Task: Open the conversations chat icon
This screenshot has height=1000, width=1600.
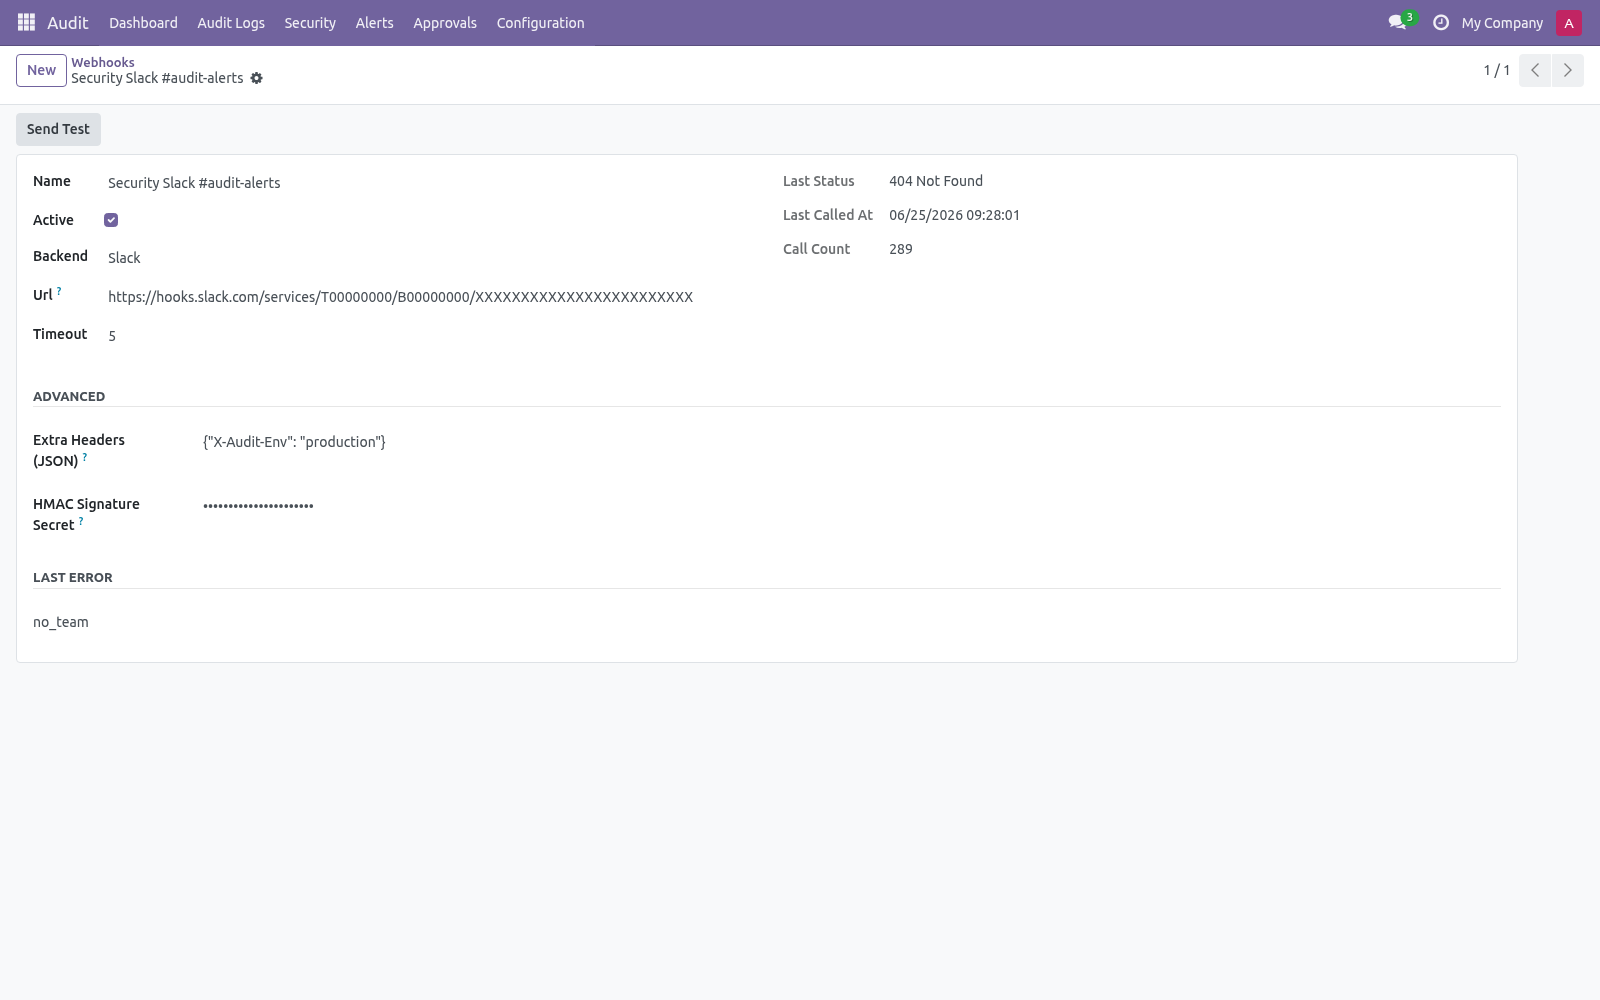Action: click(1397, 22)
